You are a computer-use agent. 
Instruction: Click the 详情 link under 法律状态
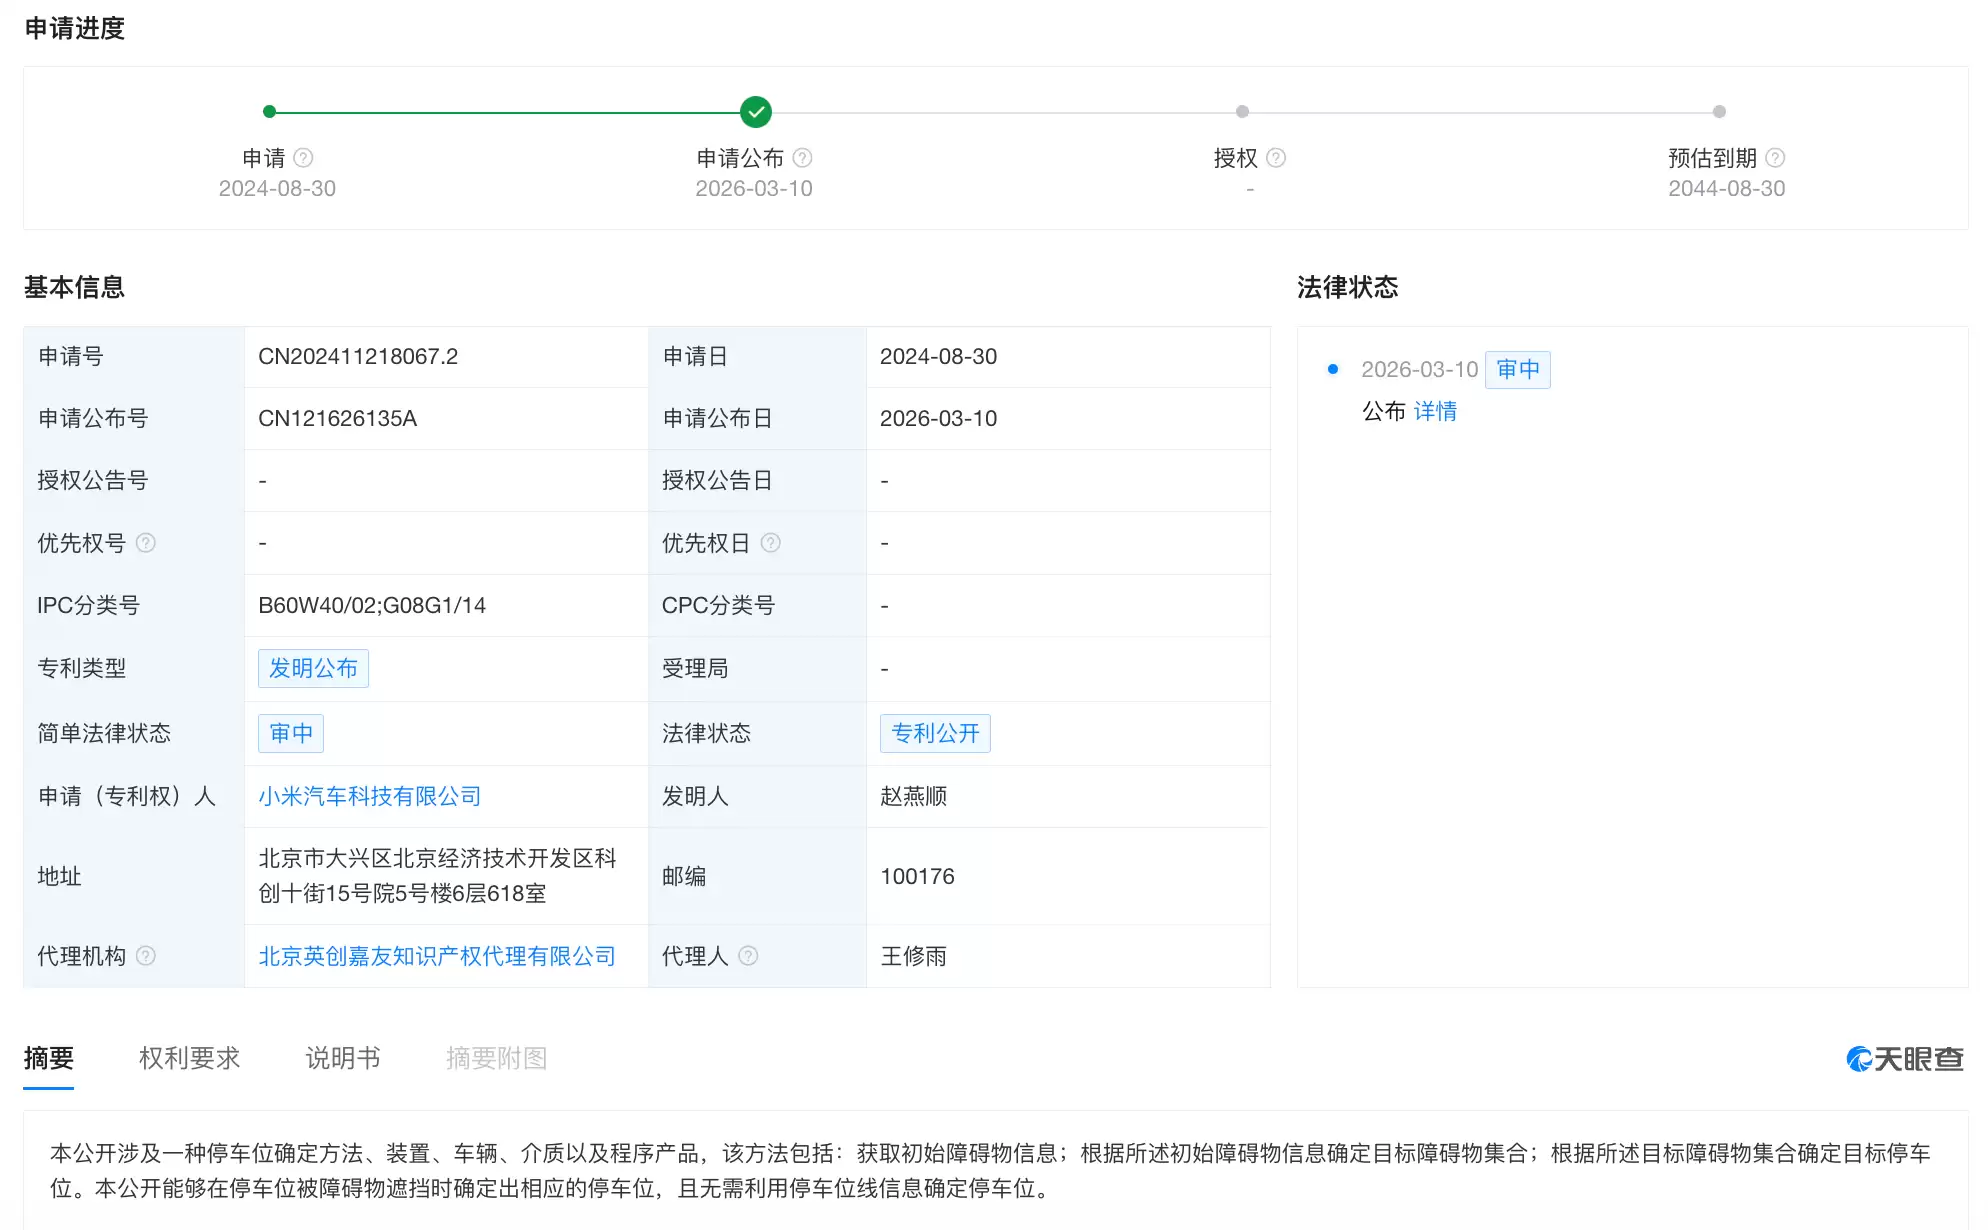click(x=1436, y=411)
